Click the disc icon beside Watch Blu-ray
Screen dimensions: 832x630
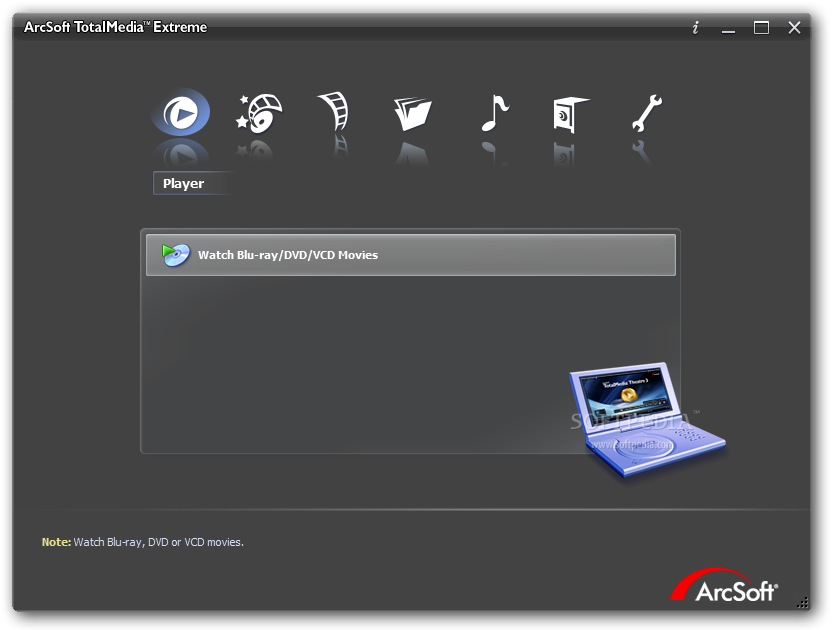(x=176, y=255)
